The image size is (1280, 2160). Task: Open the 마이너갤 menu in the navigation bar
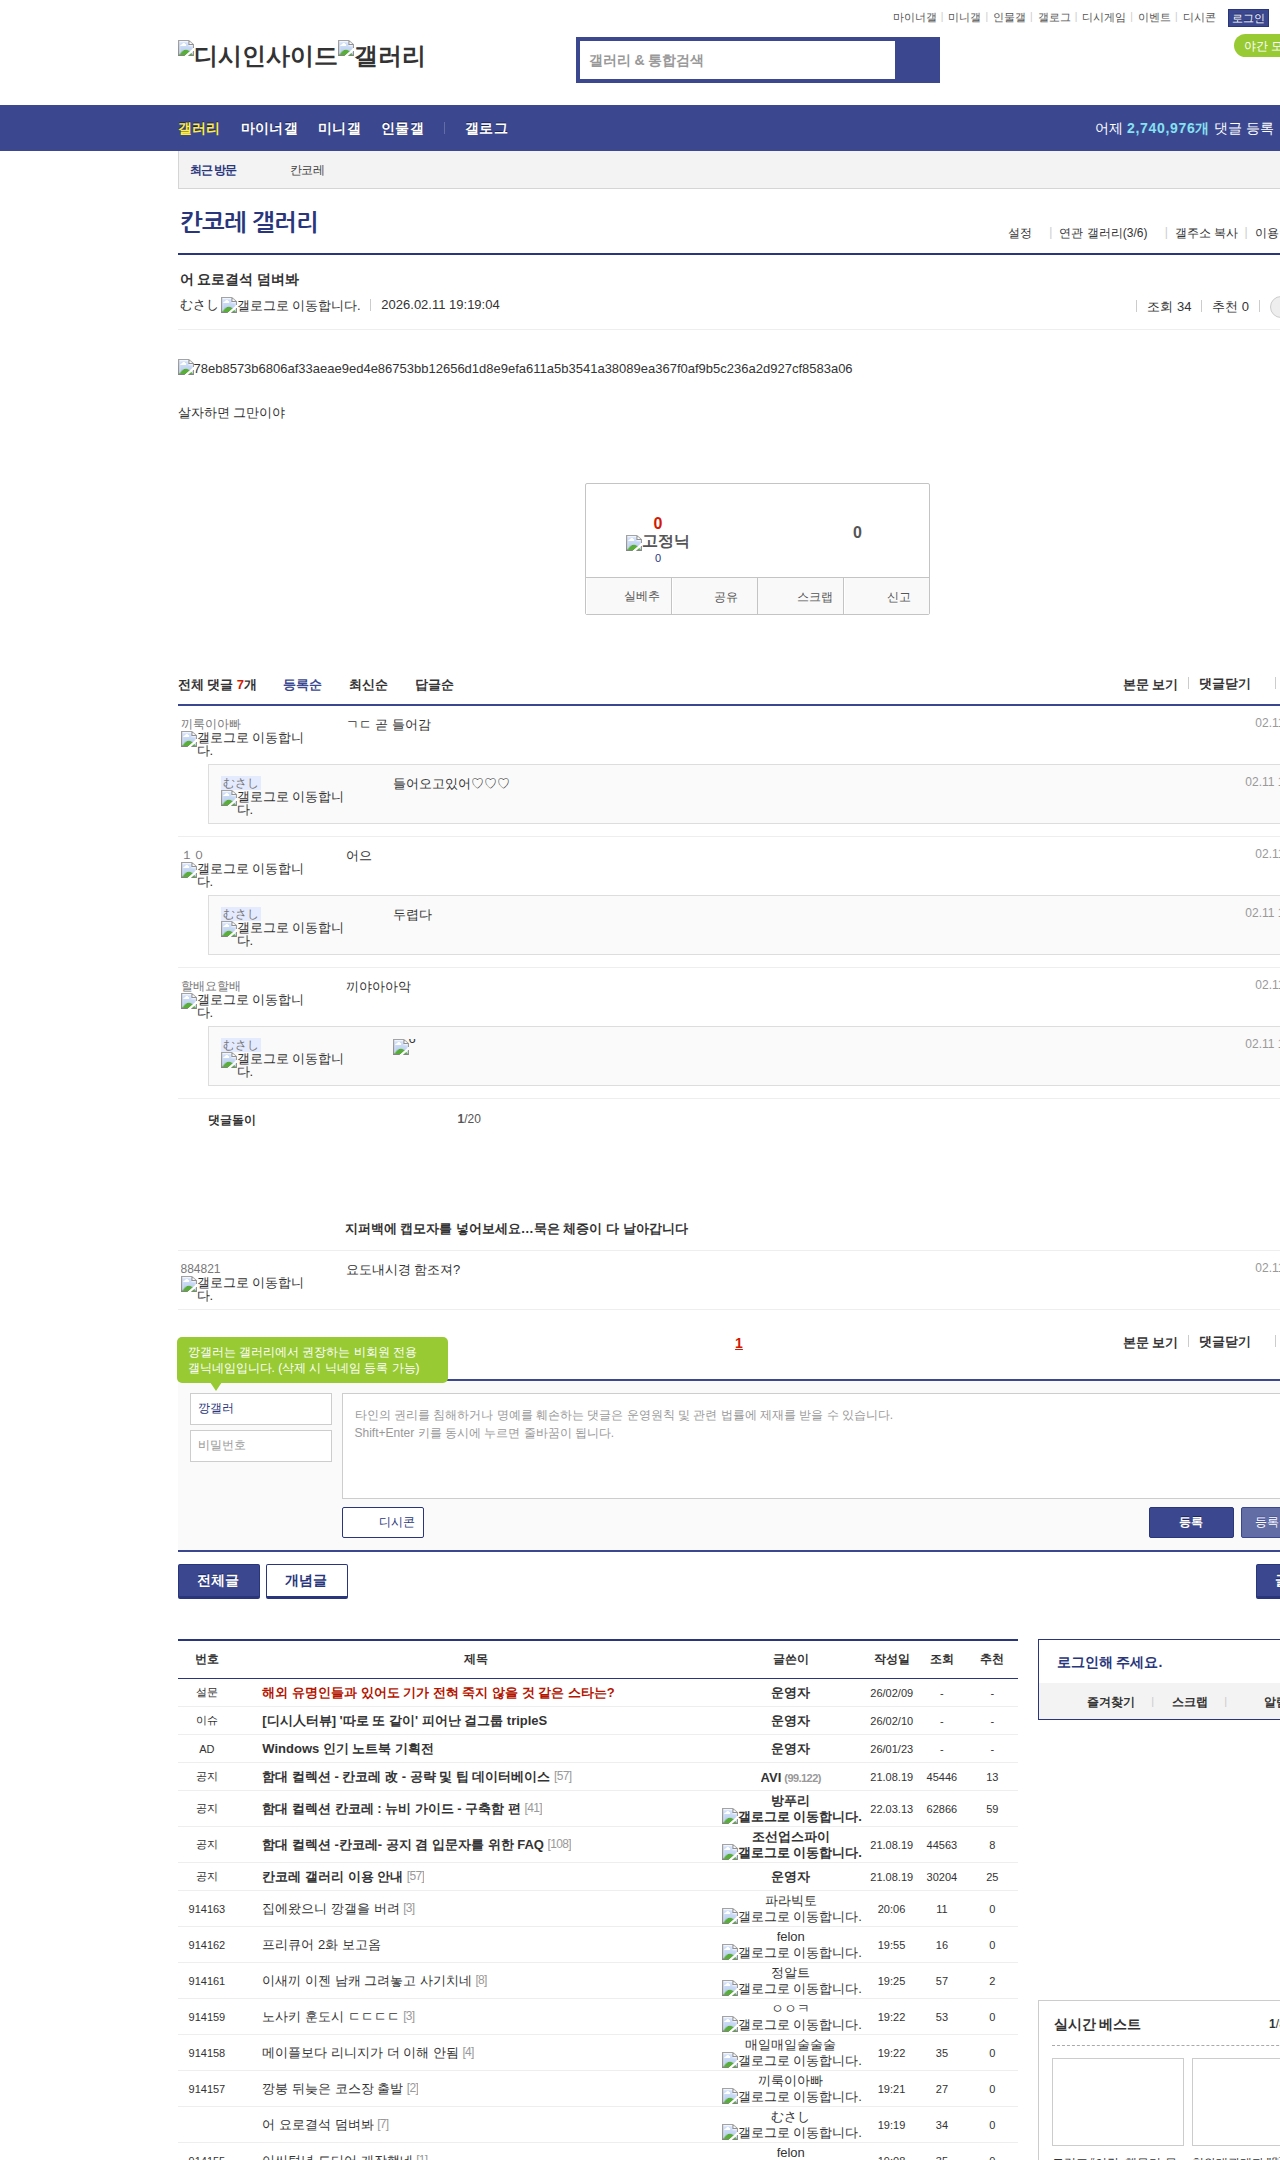[269, 129]
